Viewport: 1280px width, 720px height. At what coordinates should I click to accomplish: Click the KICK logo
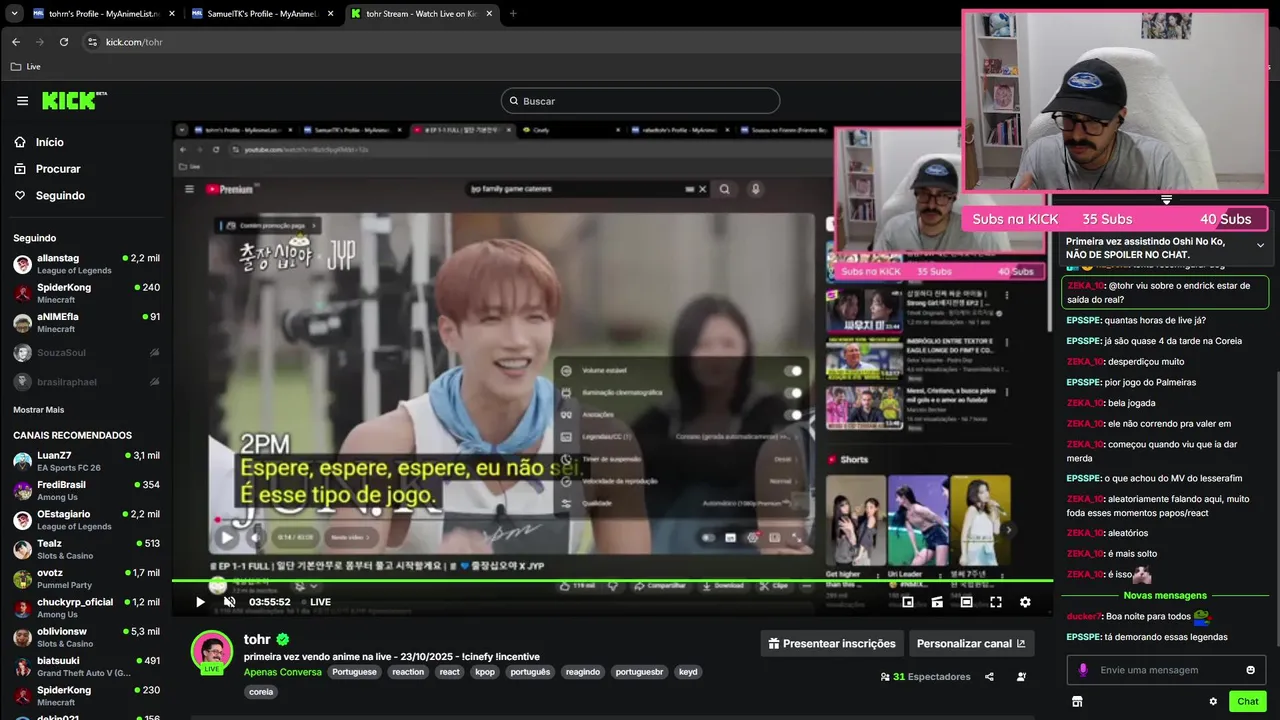[73, 100]
